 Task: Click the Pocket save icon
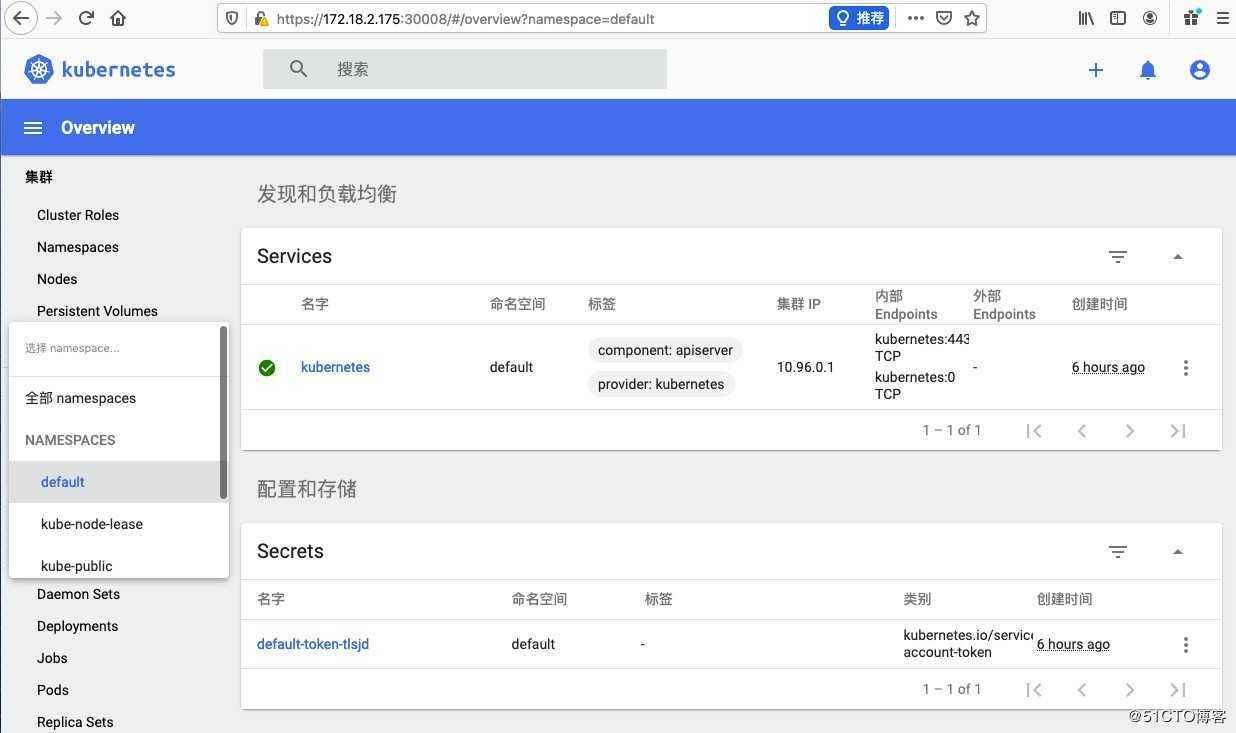(x=943, y=18)
